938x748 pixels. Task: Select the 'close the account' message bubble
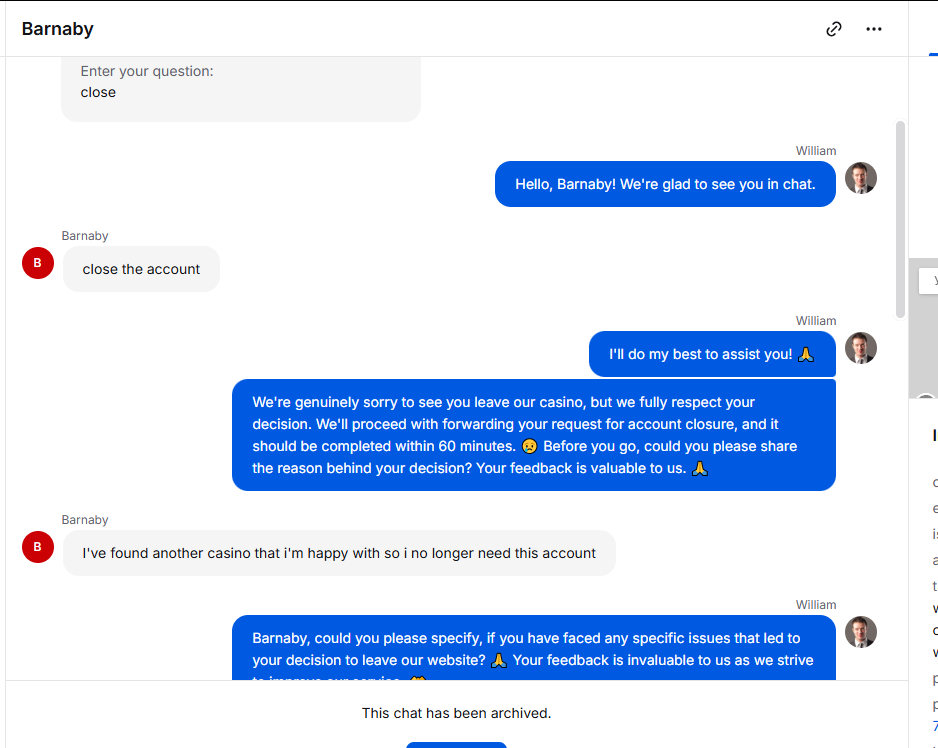point(141,269)
